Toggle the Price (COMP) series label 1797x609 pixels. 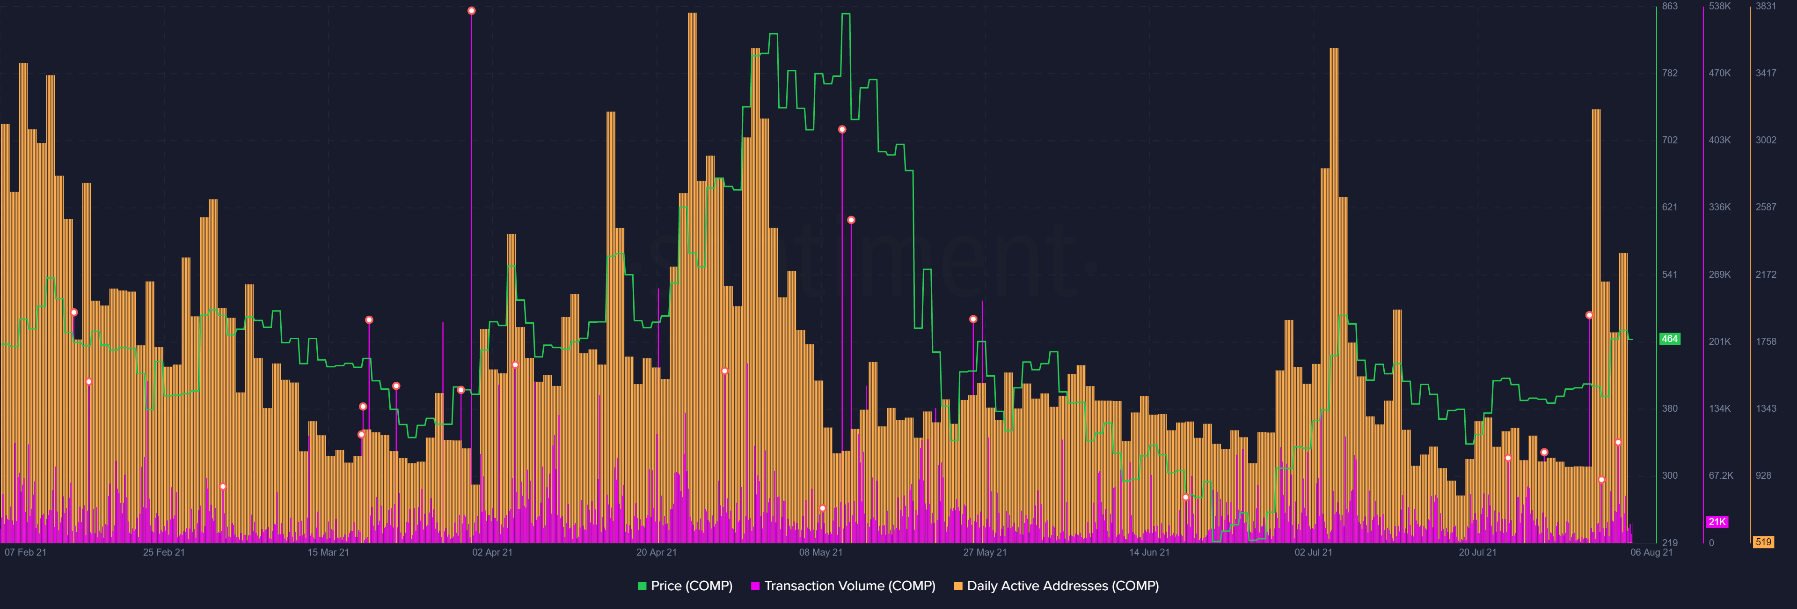point(691,586)
